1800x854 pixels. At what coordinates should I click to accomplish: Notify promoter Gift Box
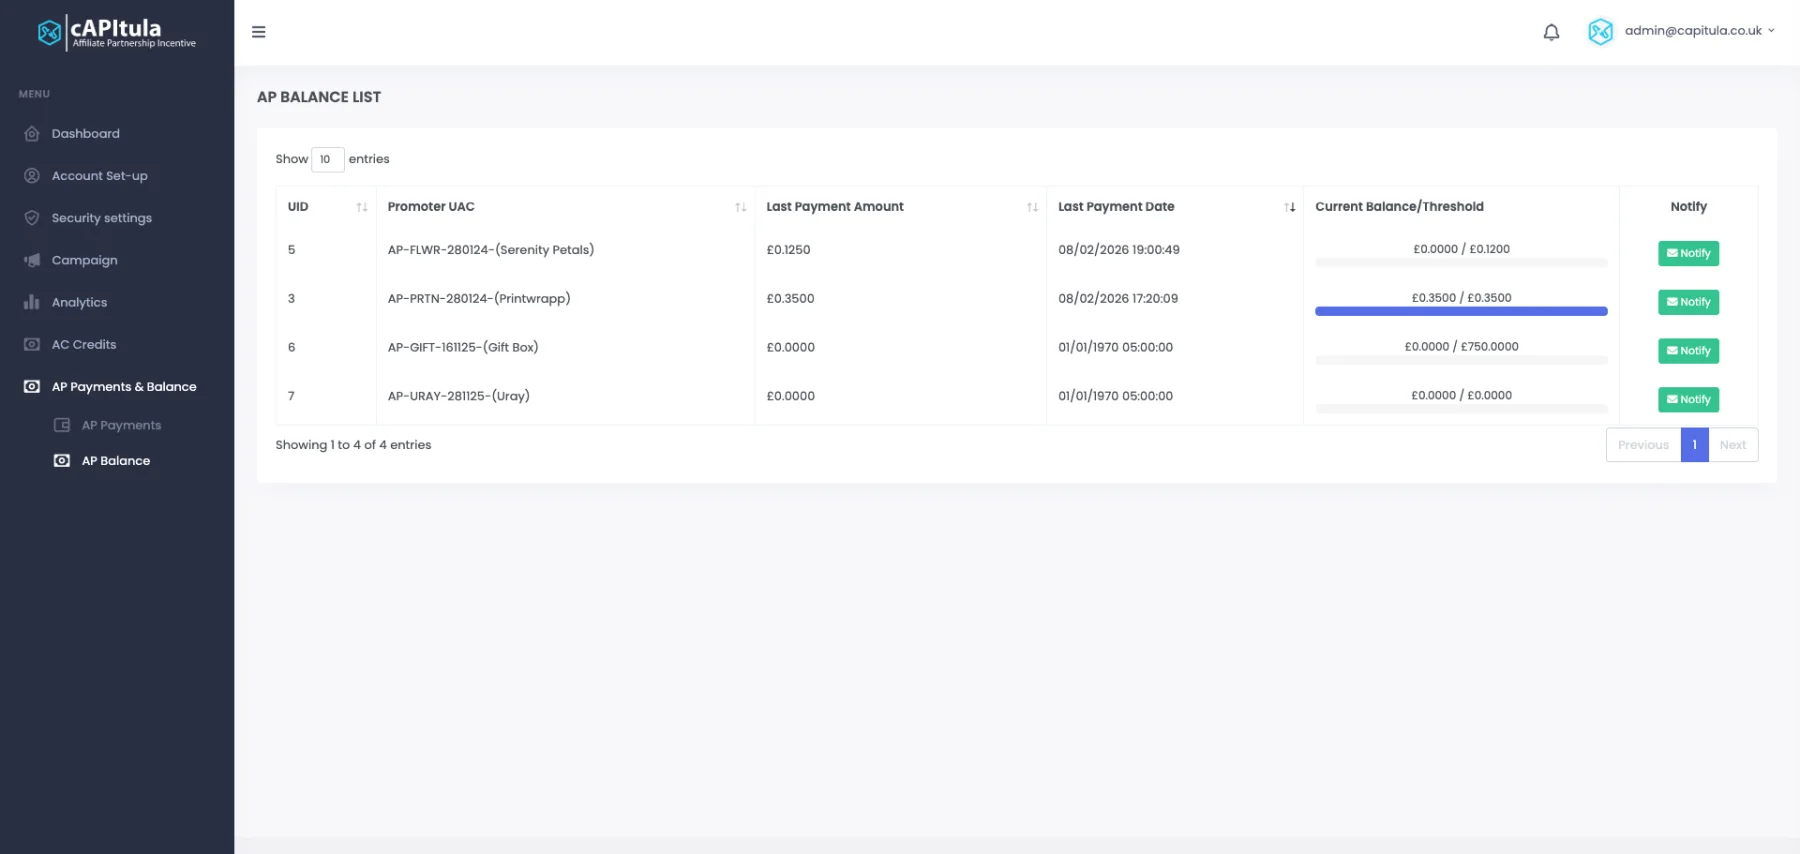pos(1688,351)
